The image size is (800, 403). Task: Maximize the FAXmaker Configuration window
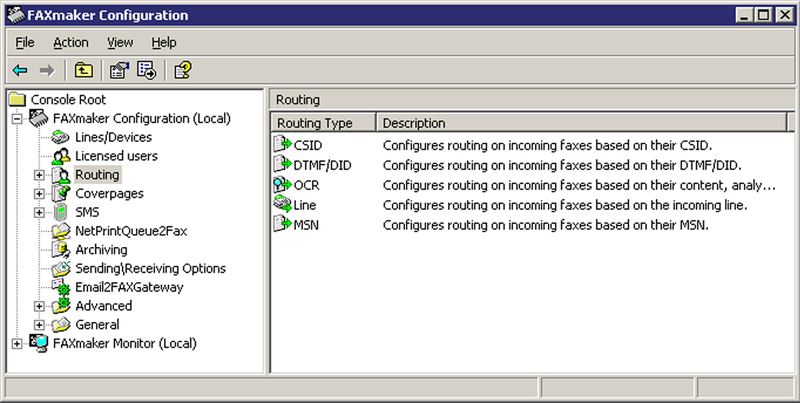tap(764, 15)
